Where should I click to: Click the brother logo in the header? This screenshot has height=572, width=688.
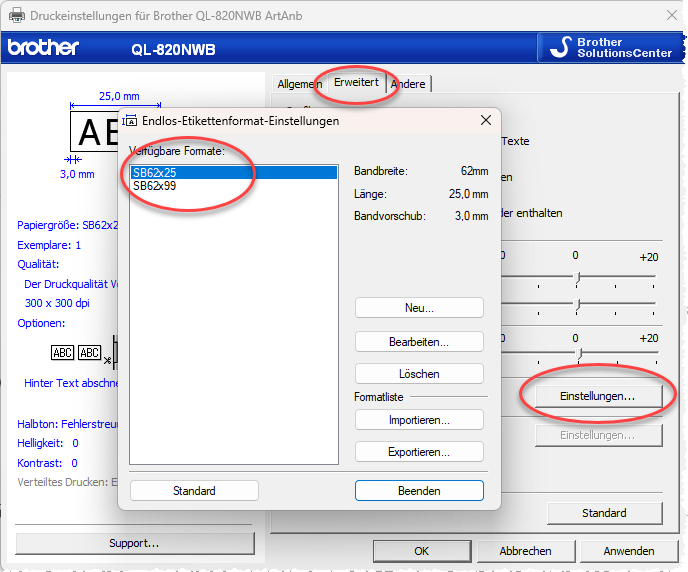click(x=43, y=47)
